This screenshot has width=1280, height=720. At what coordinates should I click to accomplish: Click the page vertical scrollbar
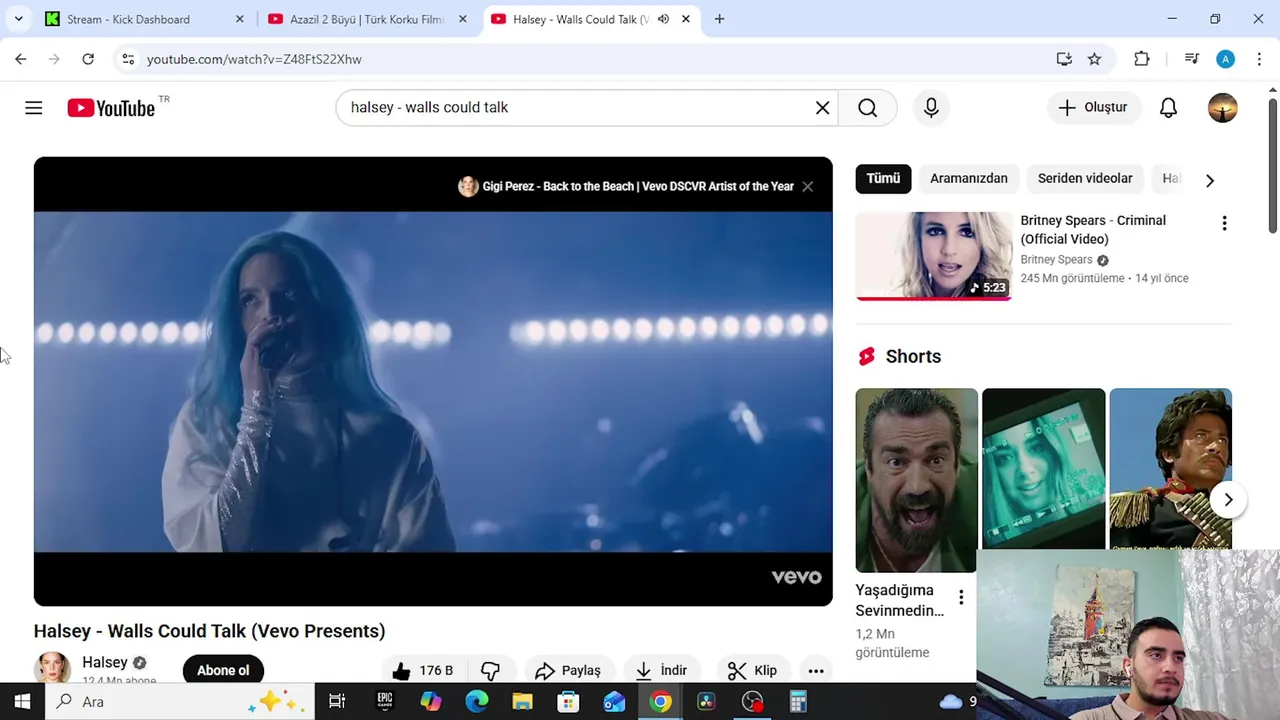pos(1272,165)
